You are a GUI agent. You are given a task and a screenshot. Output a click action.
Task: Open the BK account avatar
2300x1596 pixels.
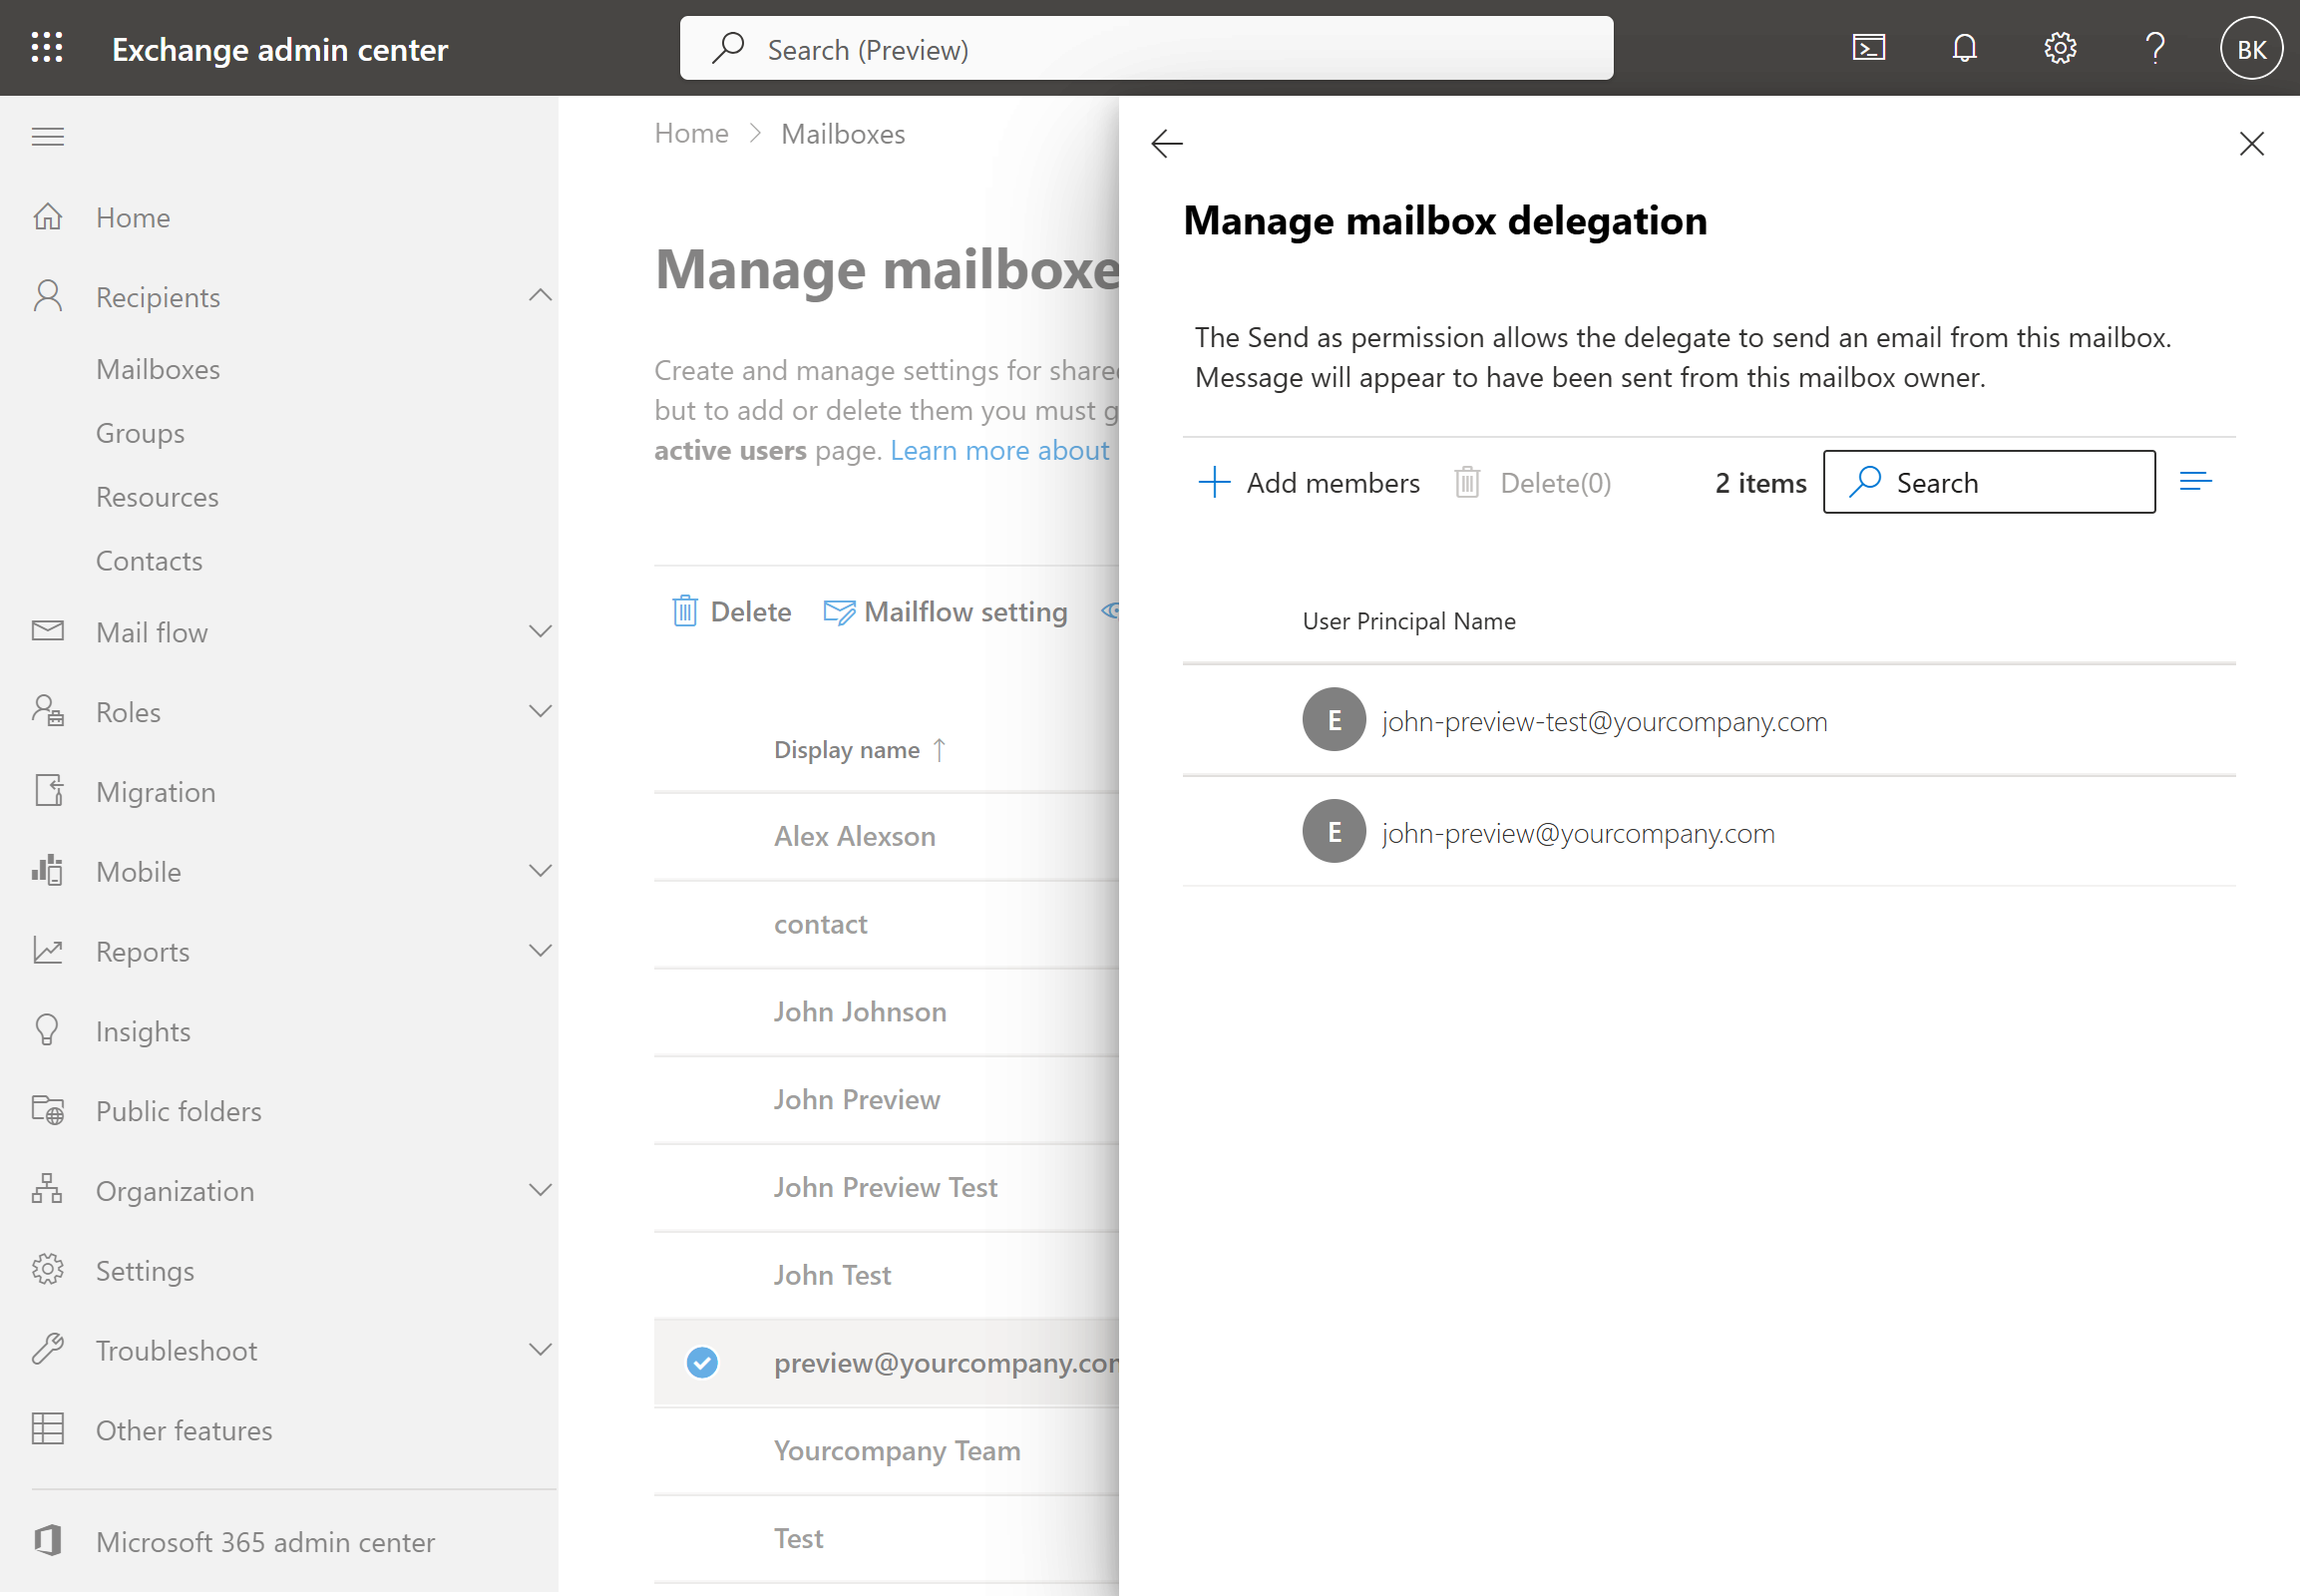[x=2251, y=48]
